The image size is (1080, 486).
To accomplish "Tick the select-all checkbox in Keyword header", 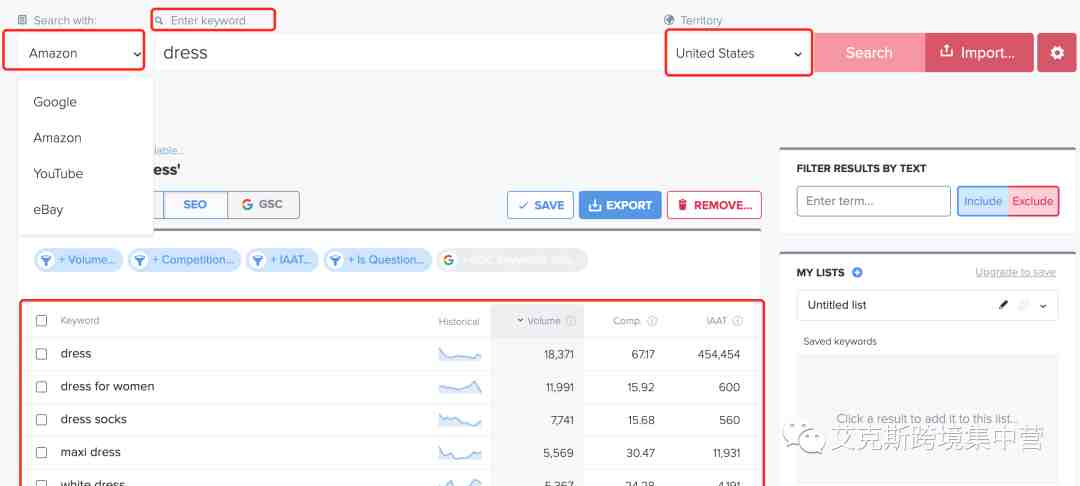I will click(41, 320).
